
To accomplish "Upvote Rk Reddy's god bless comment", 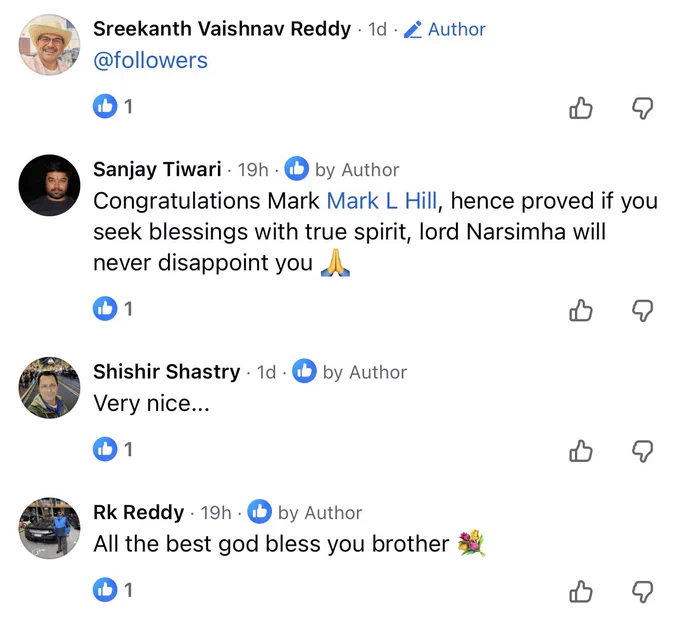I will coord(581,591).
